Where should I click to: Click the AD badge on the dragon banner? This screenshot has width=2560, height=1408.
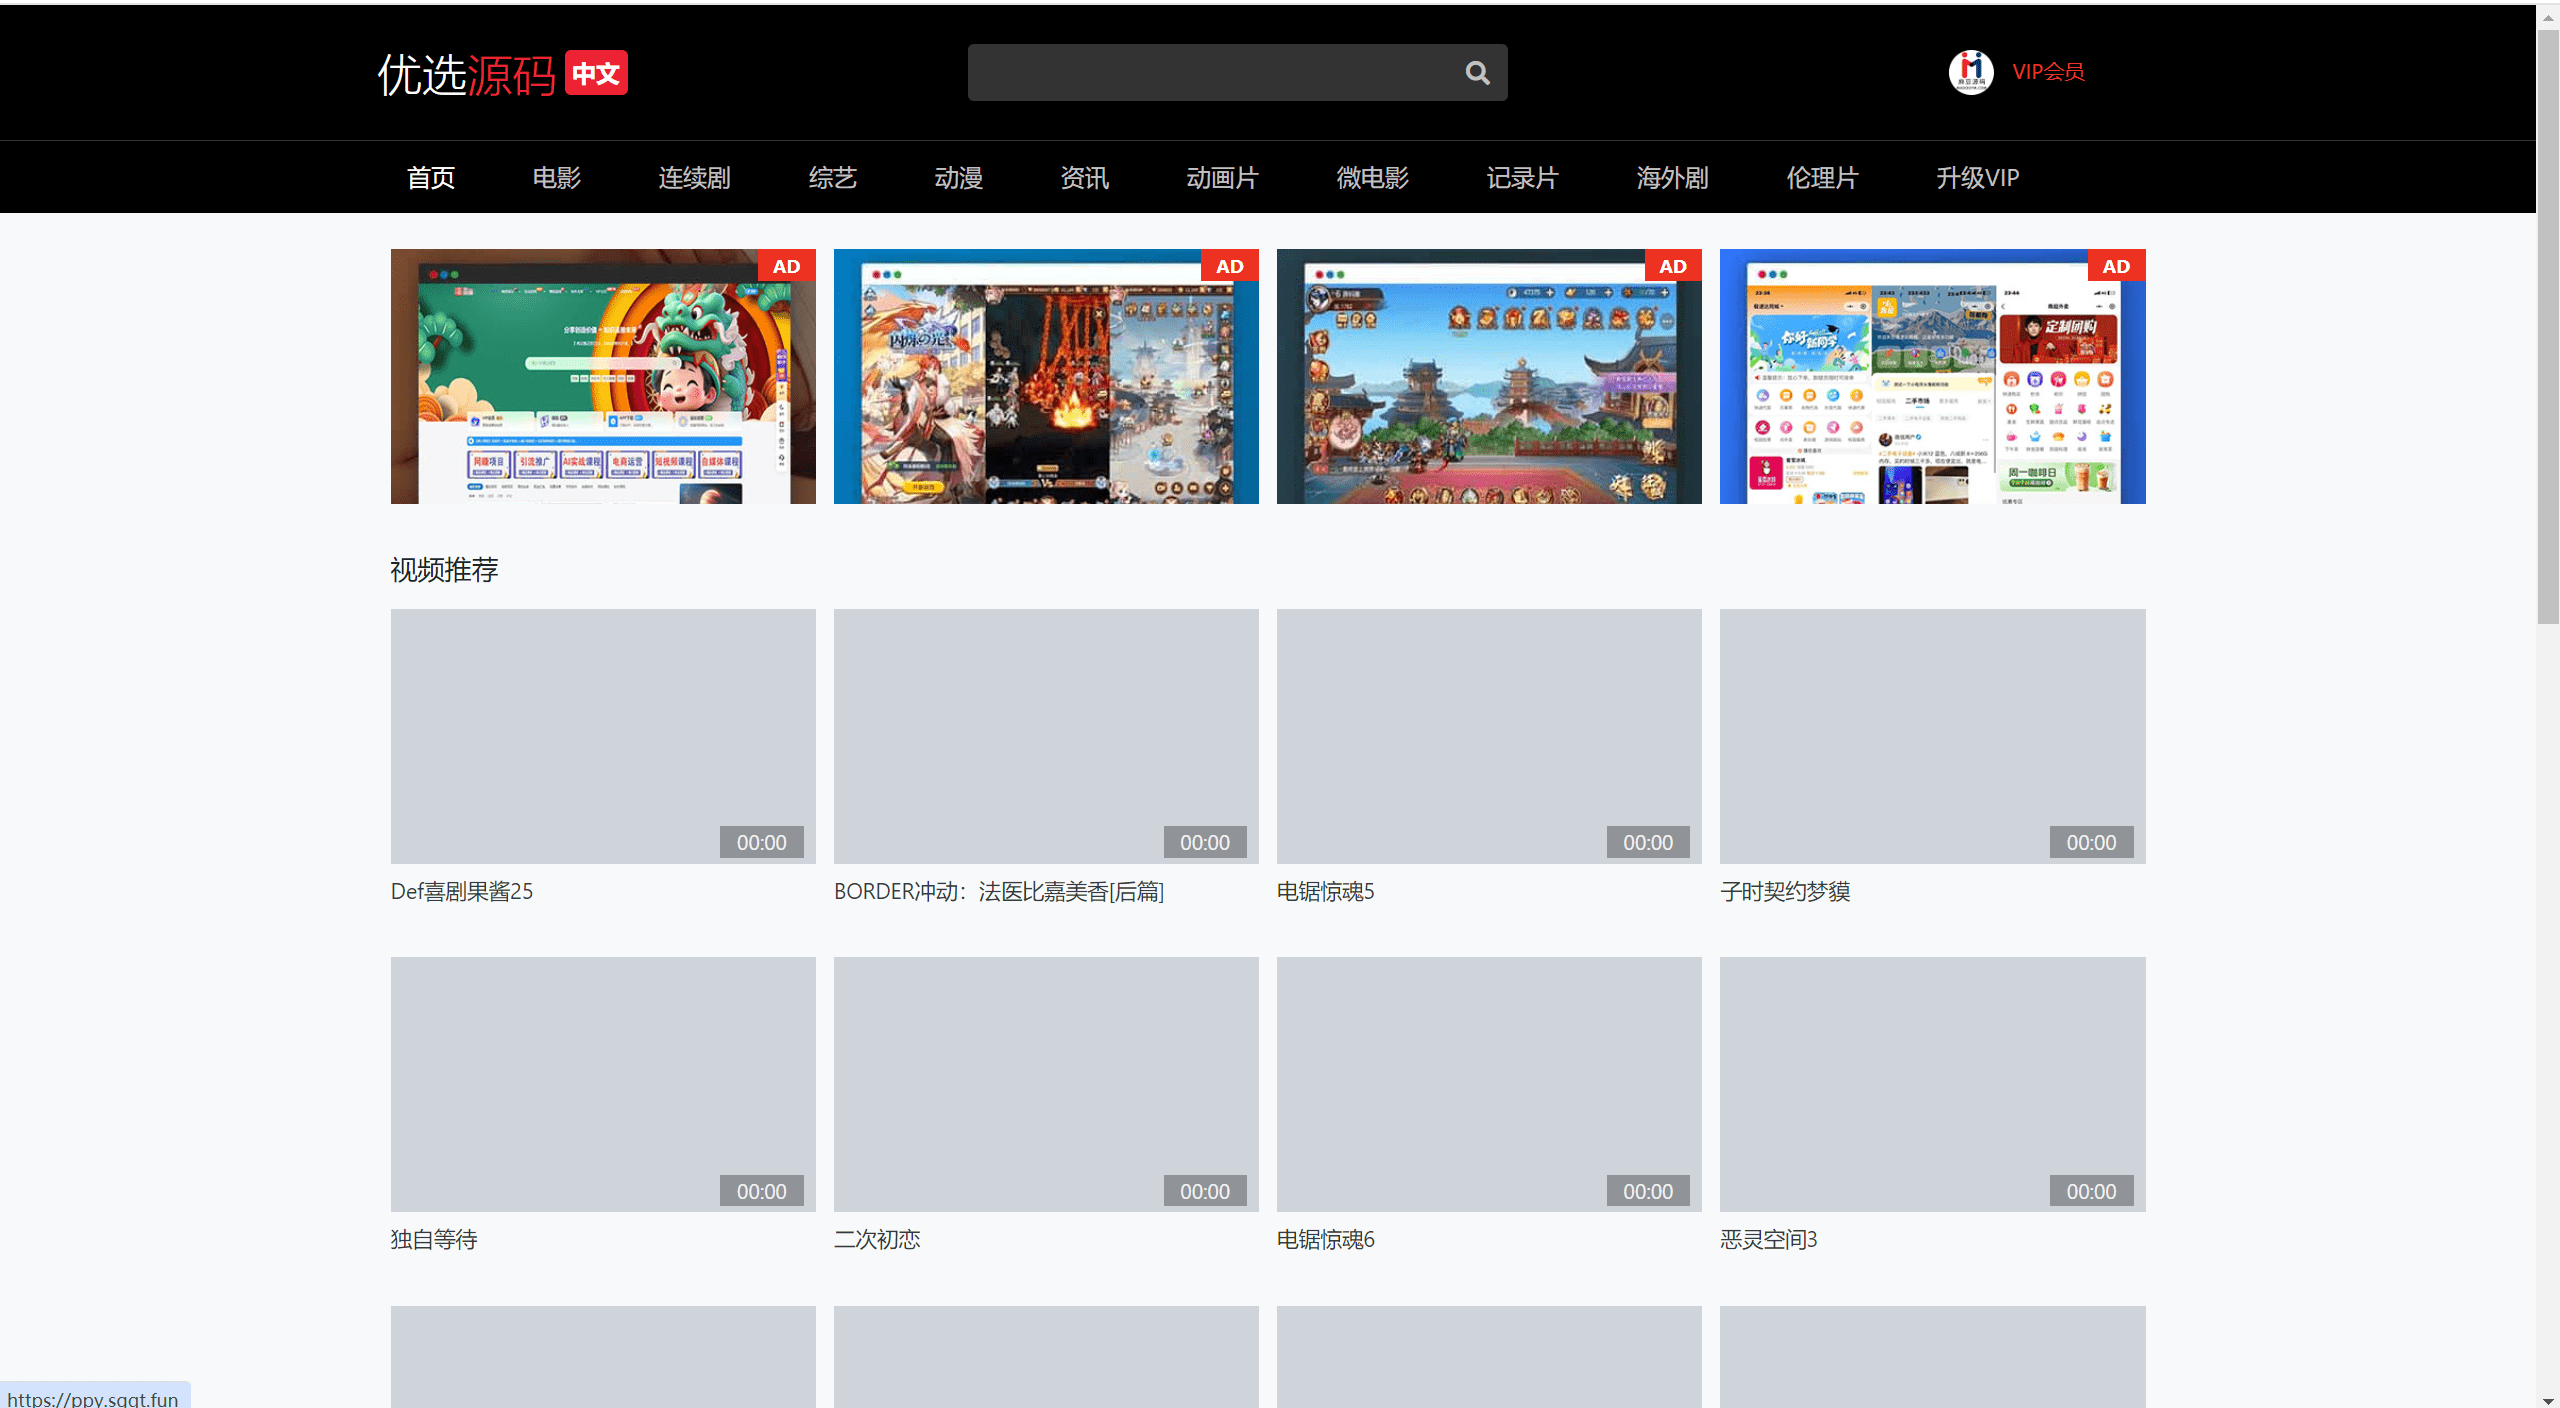[786, 266]
